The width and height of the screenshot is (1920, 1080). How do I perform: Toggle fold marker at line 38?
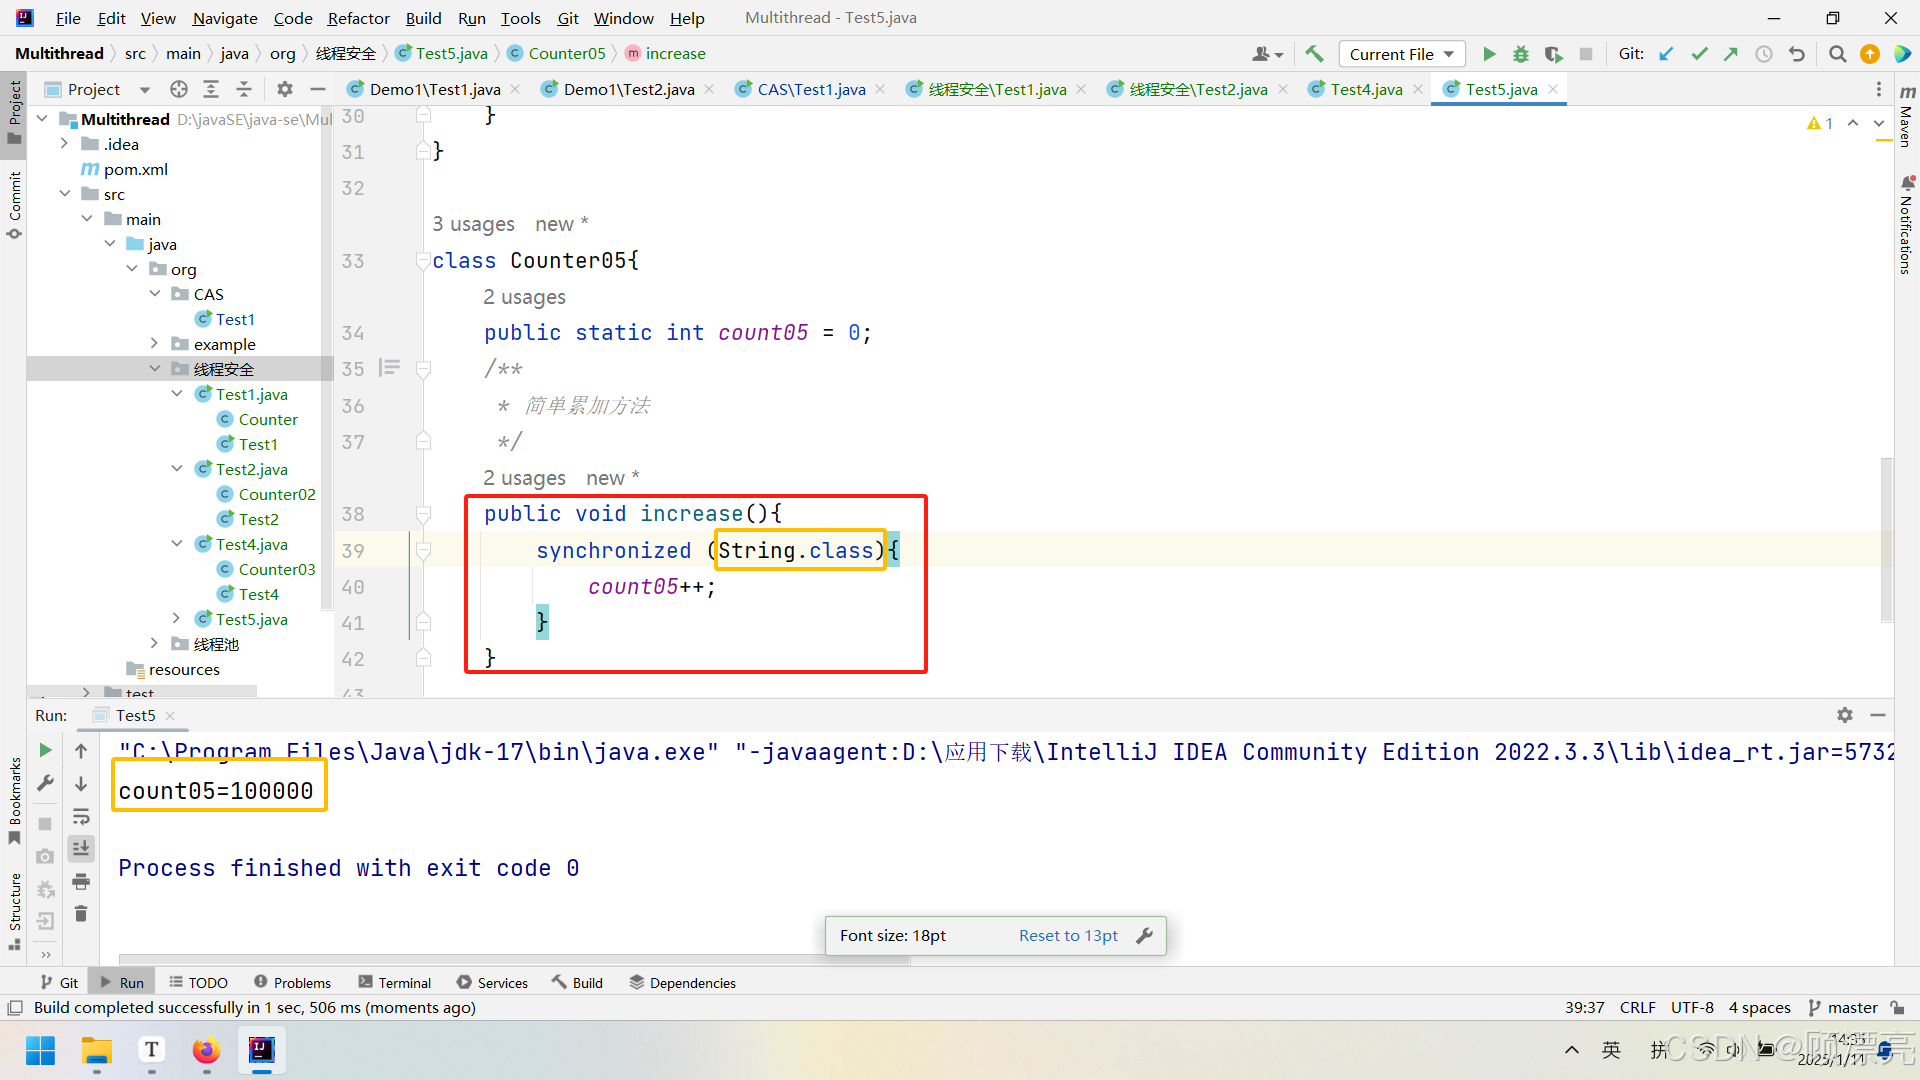(x=423, y=515)
